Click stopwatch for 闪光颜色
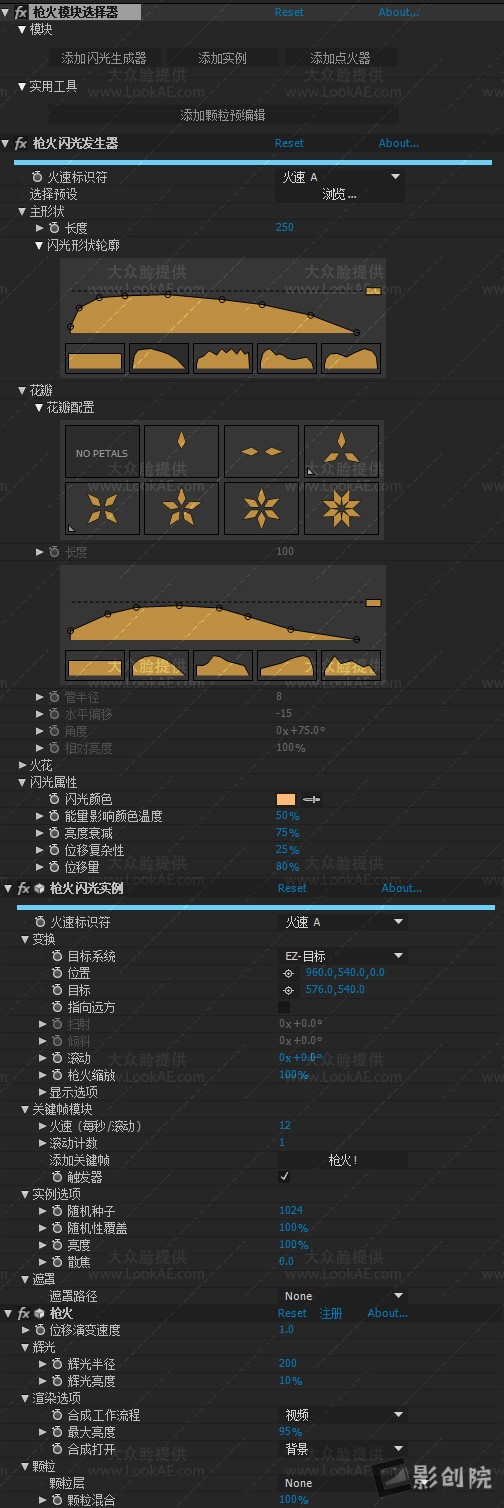This screenshot has width=504, height=1508. click(x=55, y=799)
